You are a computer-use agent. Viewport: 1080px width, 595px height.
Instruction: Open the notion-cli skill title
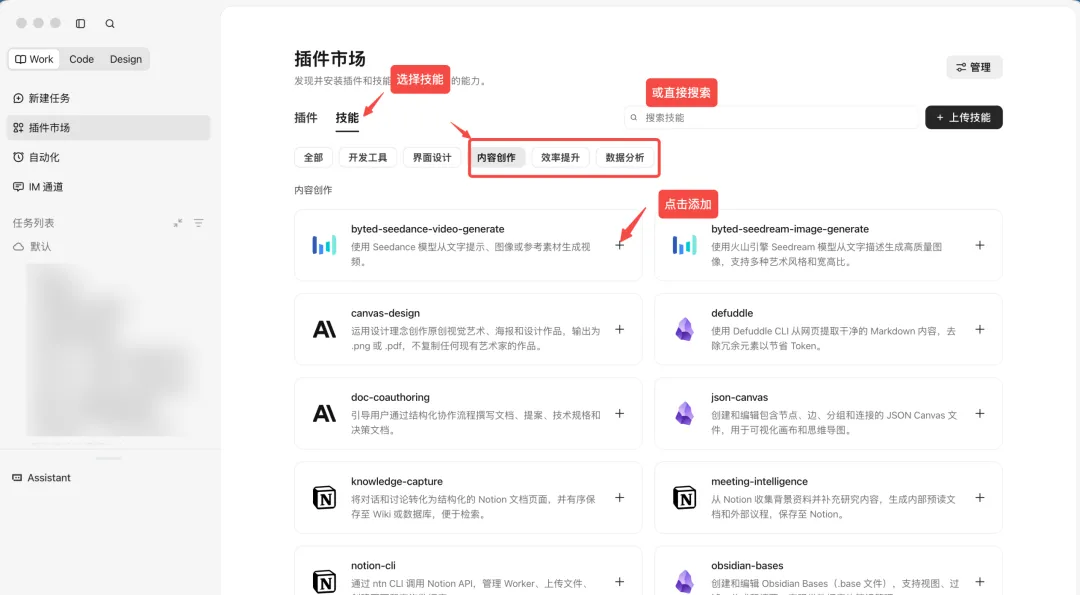click(x=373, y=565)
